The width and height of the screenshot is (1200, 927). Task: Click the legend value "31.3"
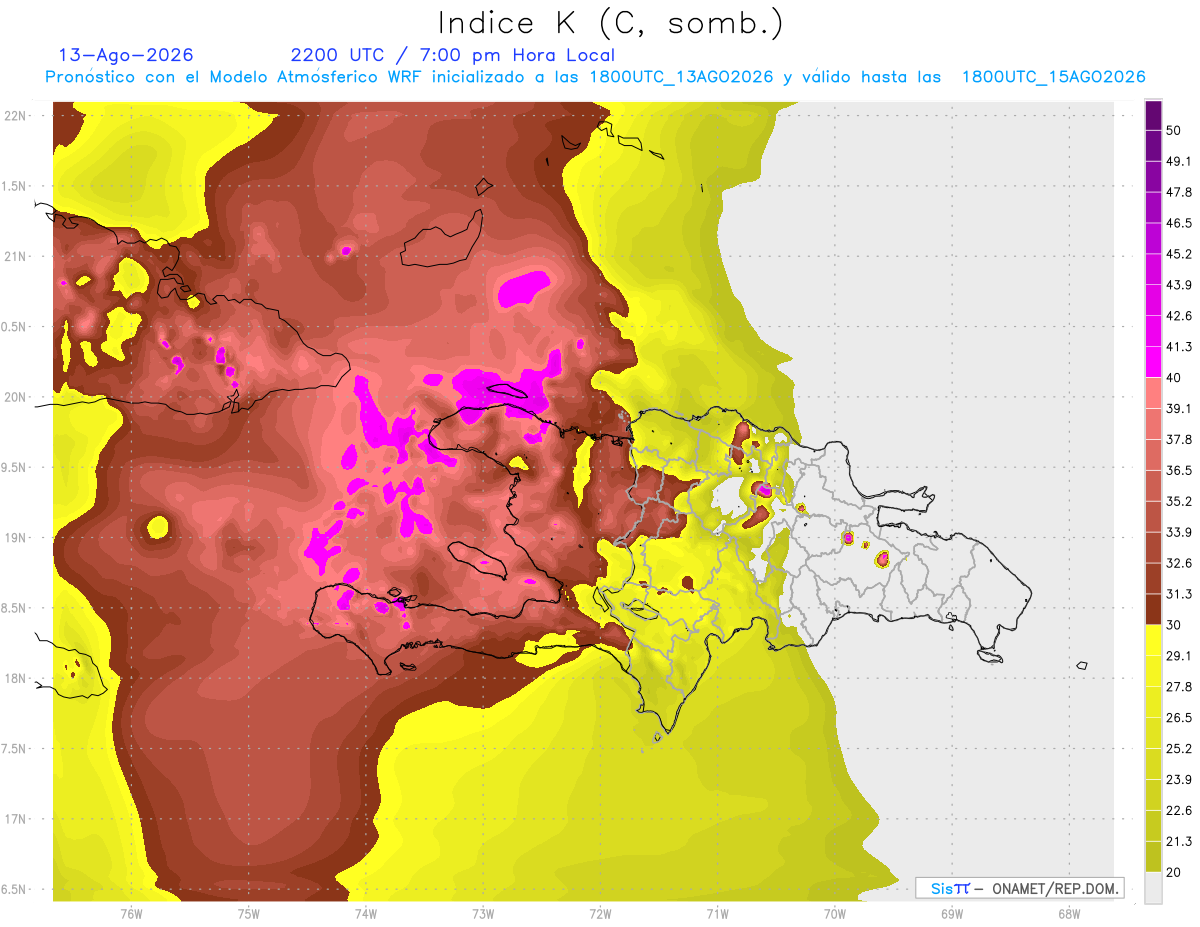tap(1179, 595)
